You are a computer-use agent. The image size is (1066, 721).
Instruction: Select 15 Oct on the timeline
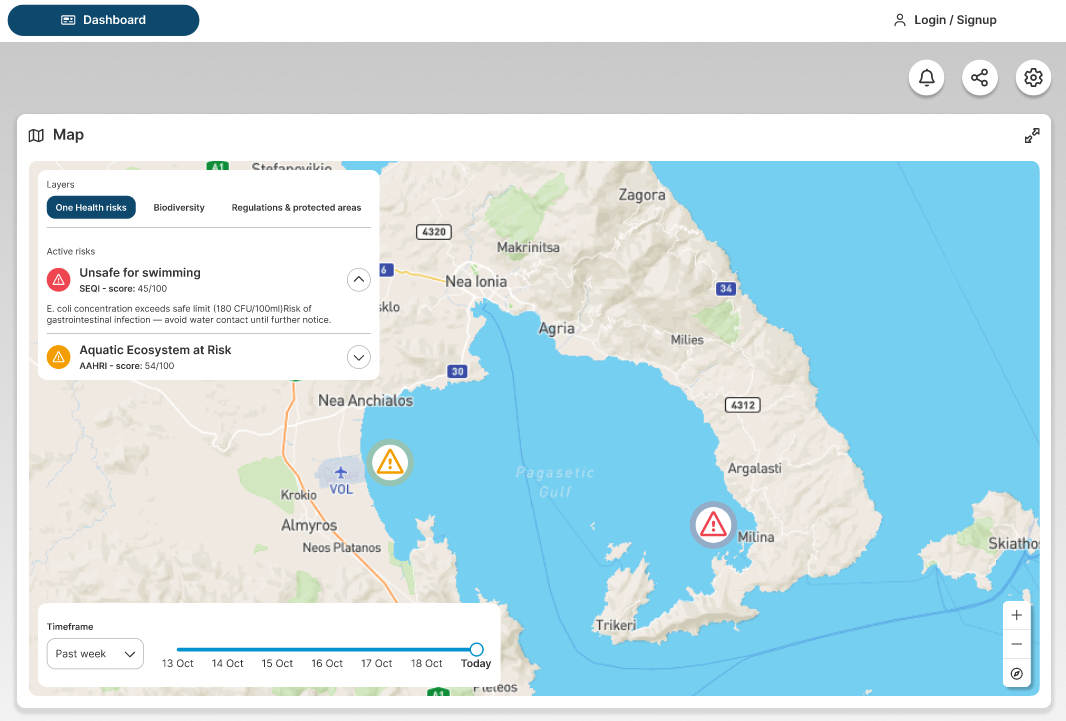(x=277, y=663)
